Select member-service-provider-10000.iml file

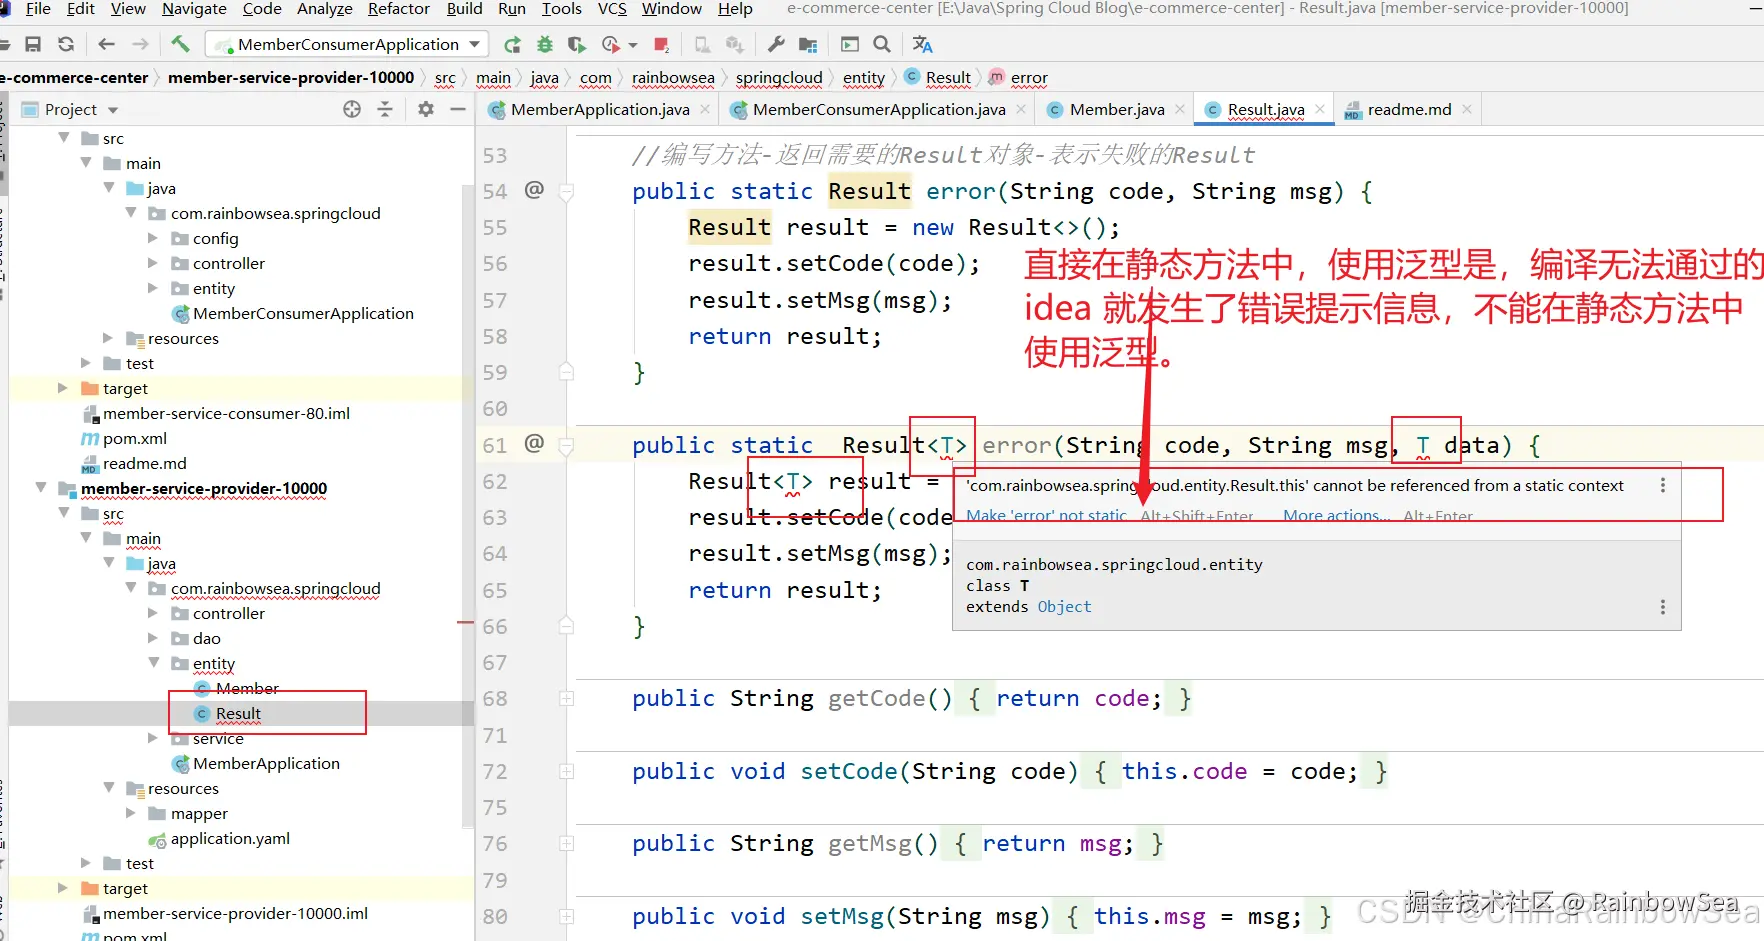tap(235, 913)
